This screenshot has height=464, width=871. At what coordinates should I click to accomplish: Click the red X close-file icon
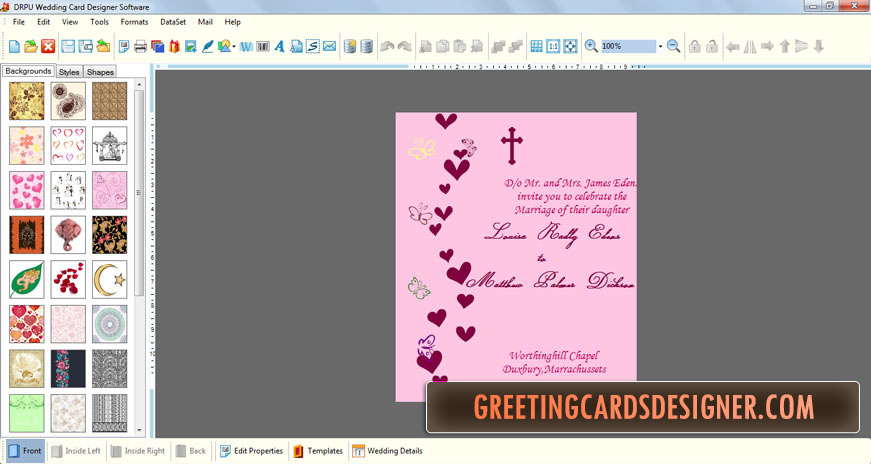[x=47, y=46]
